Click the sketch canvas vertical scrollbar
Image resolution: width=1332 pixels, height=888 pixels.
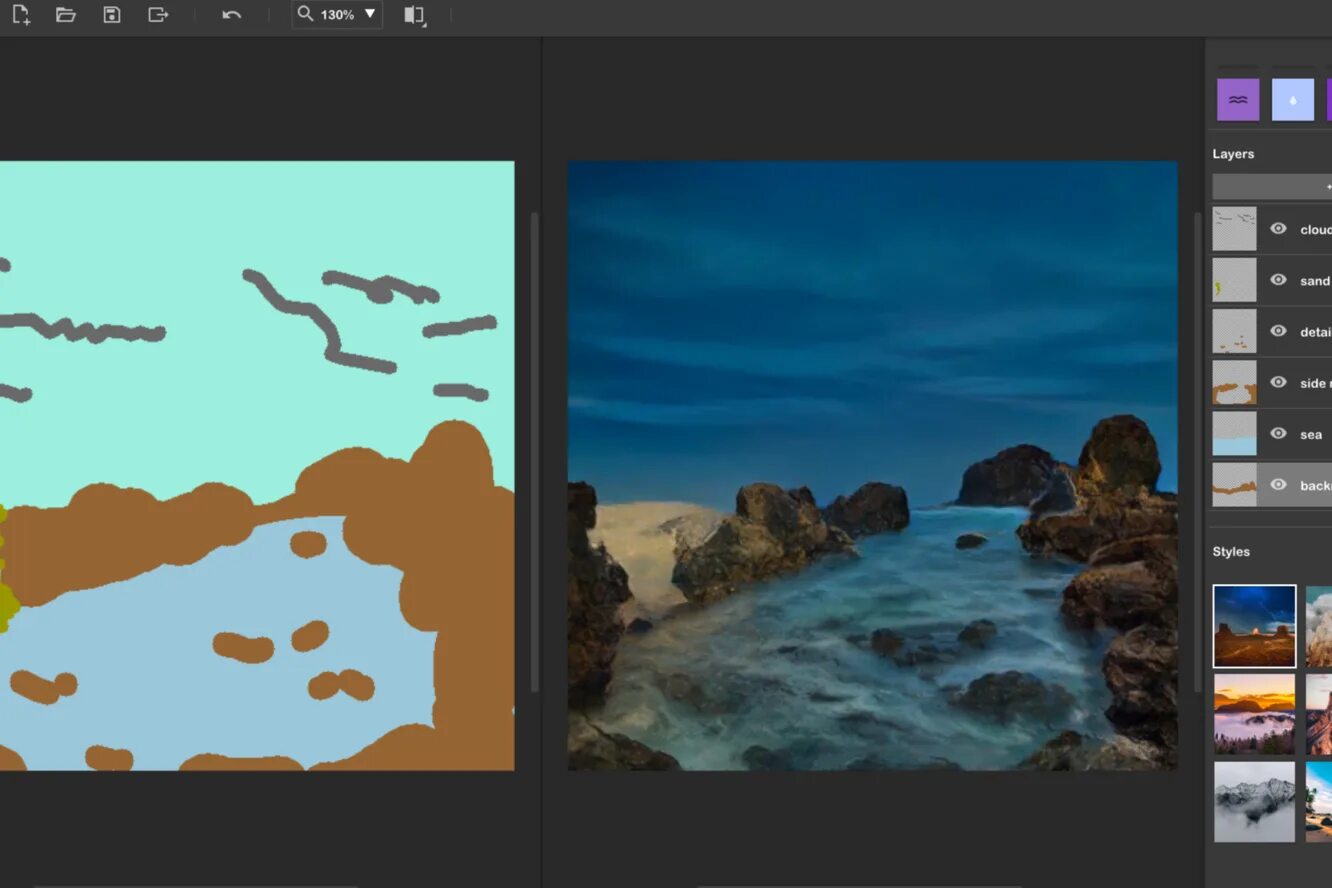click(534, 452)
